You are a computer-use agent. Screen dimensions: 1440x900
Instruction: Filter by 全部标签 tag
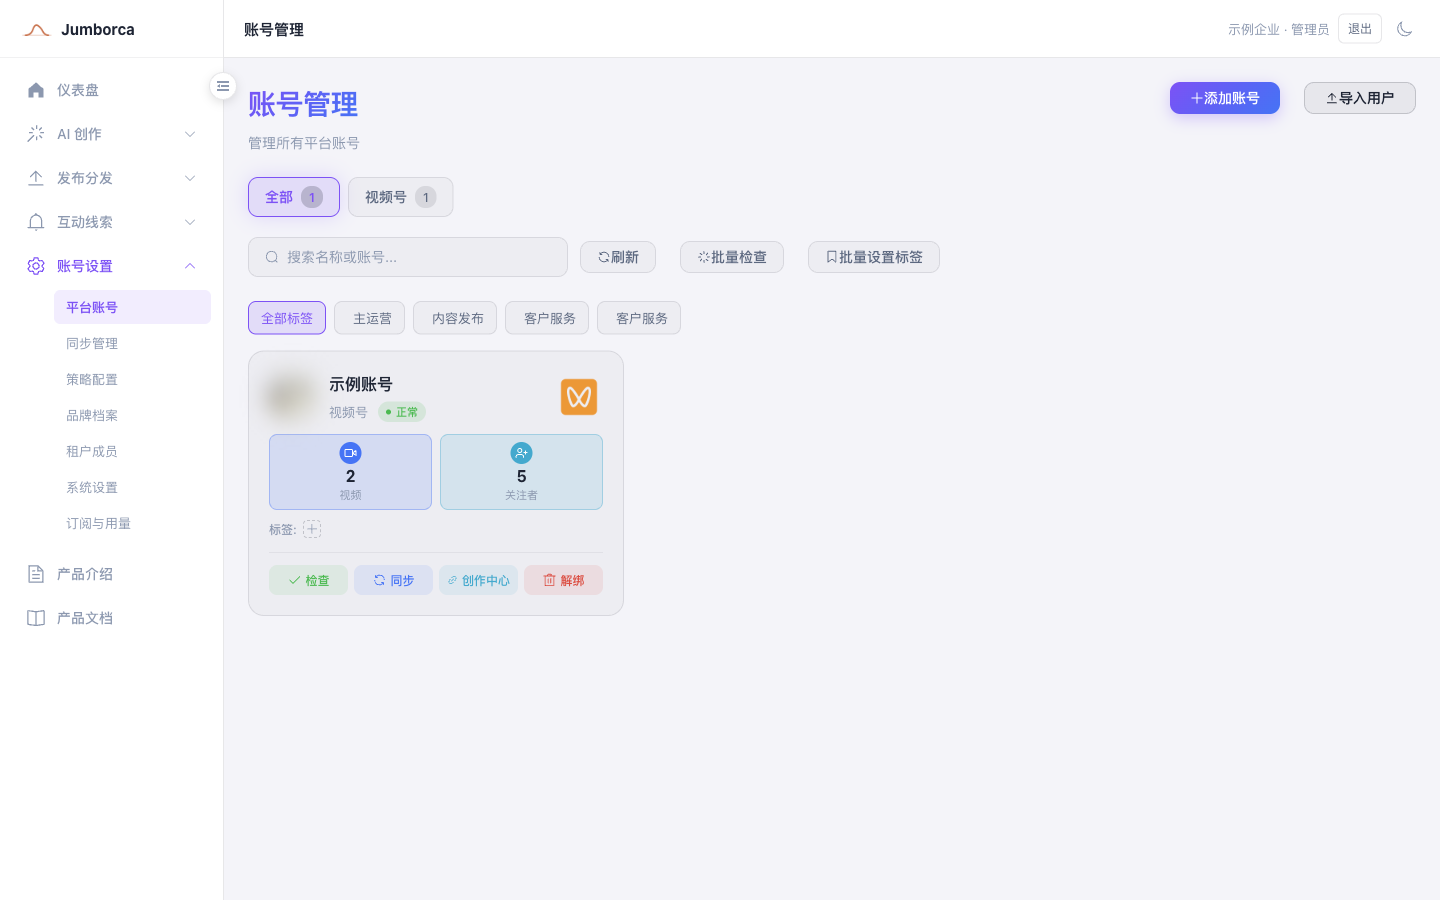(287, 318)
